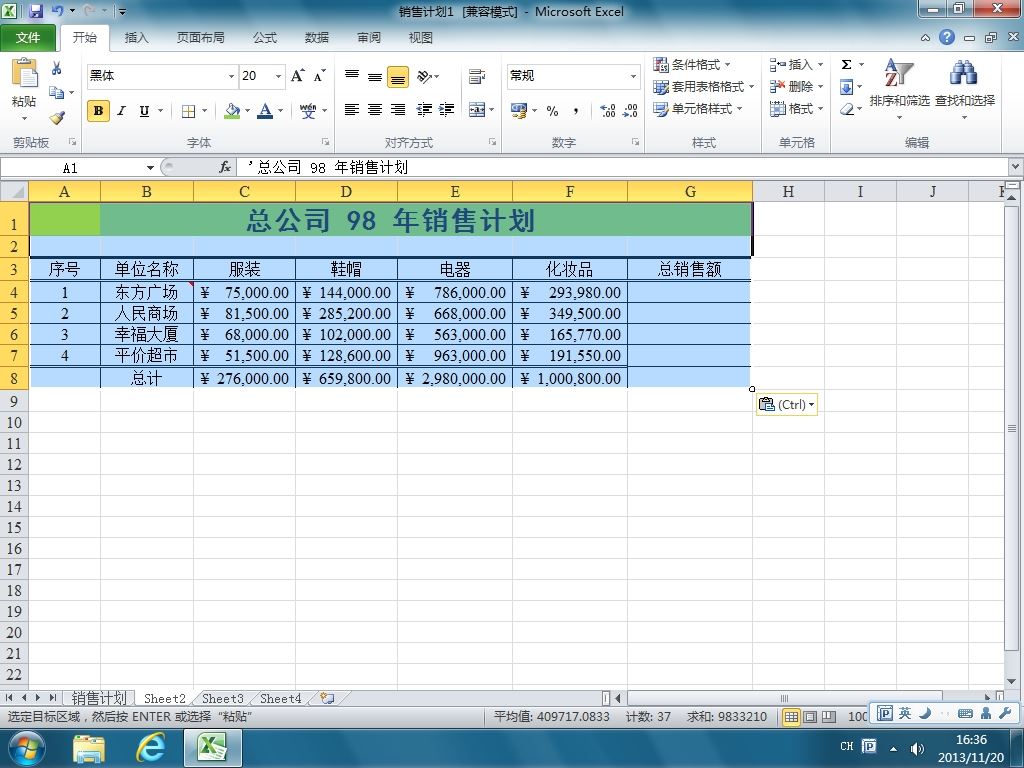The width and height of the screenshot is (1024, 768).
Task: Open Windows Explorer folder on taskbar
Action: click(x=89, y=748)
